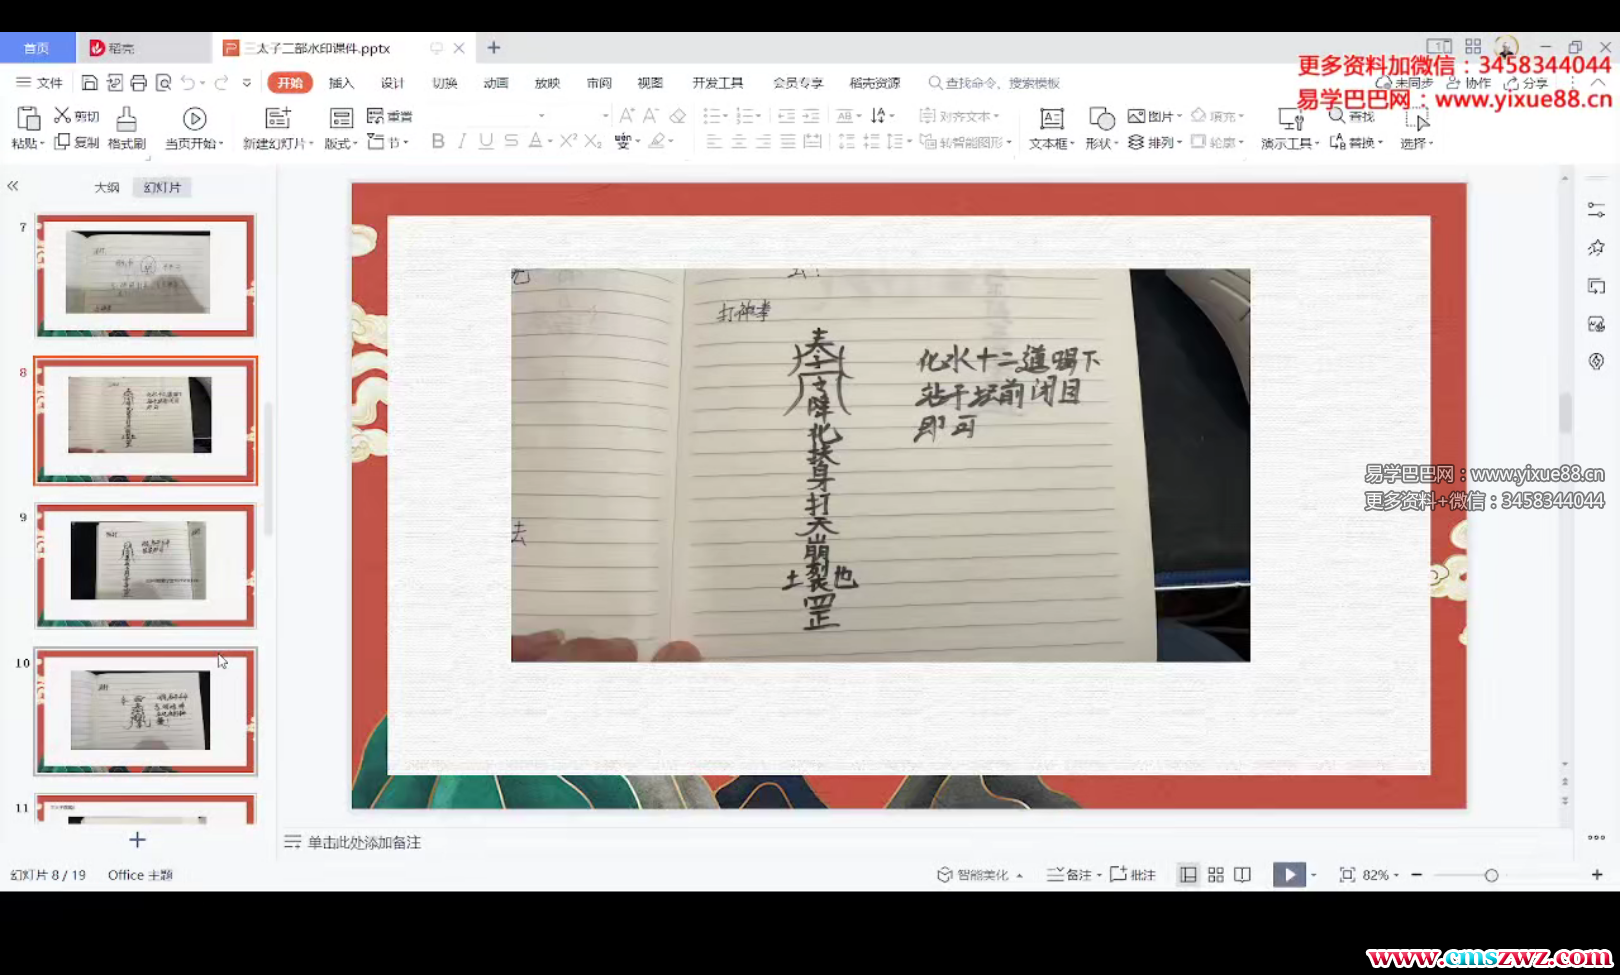Switch to slide sorter grid view icon
The image size is (1620, 975).
tap(1215, 875)
